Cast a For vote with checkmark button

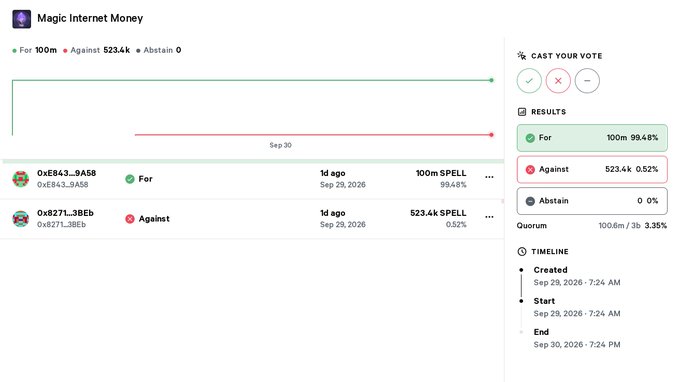529,81
